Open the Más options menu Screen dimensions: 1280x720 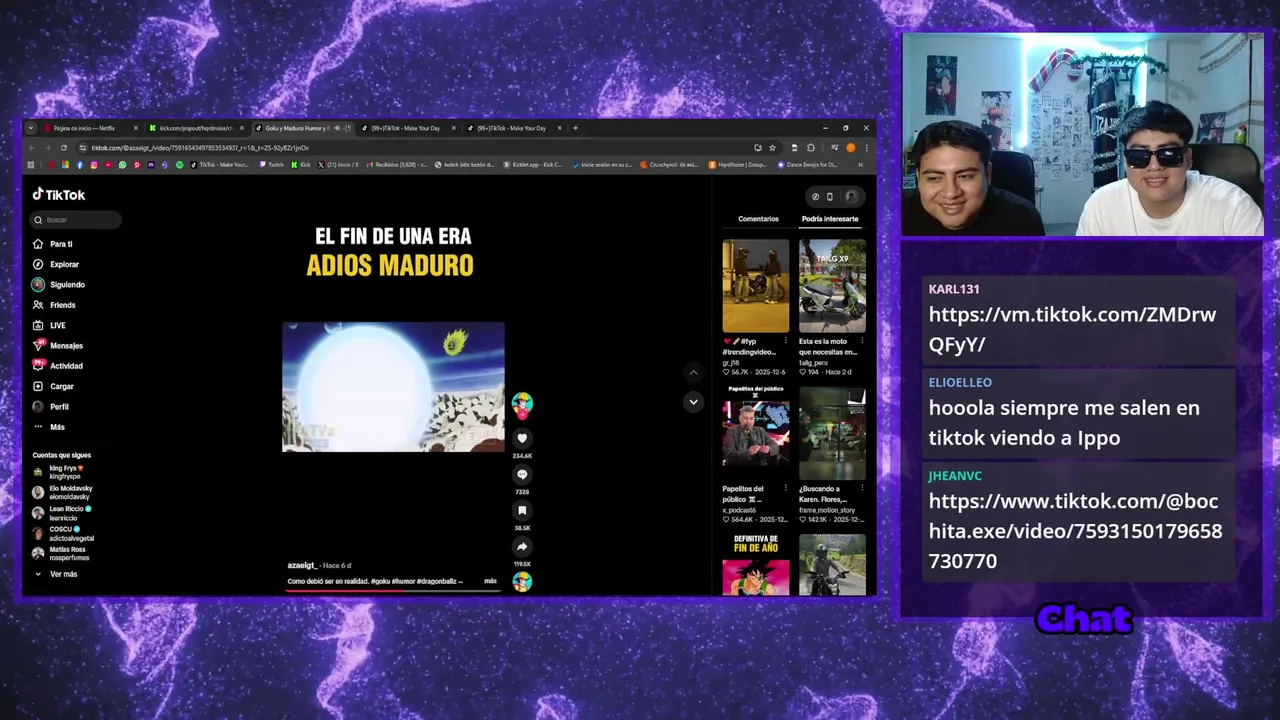tap(48, 427)
